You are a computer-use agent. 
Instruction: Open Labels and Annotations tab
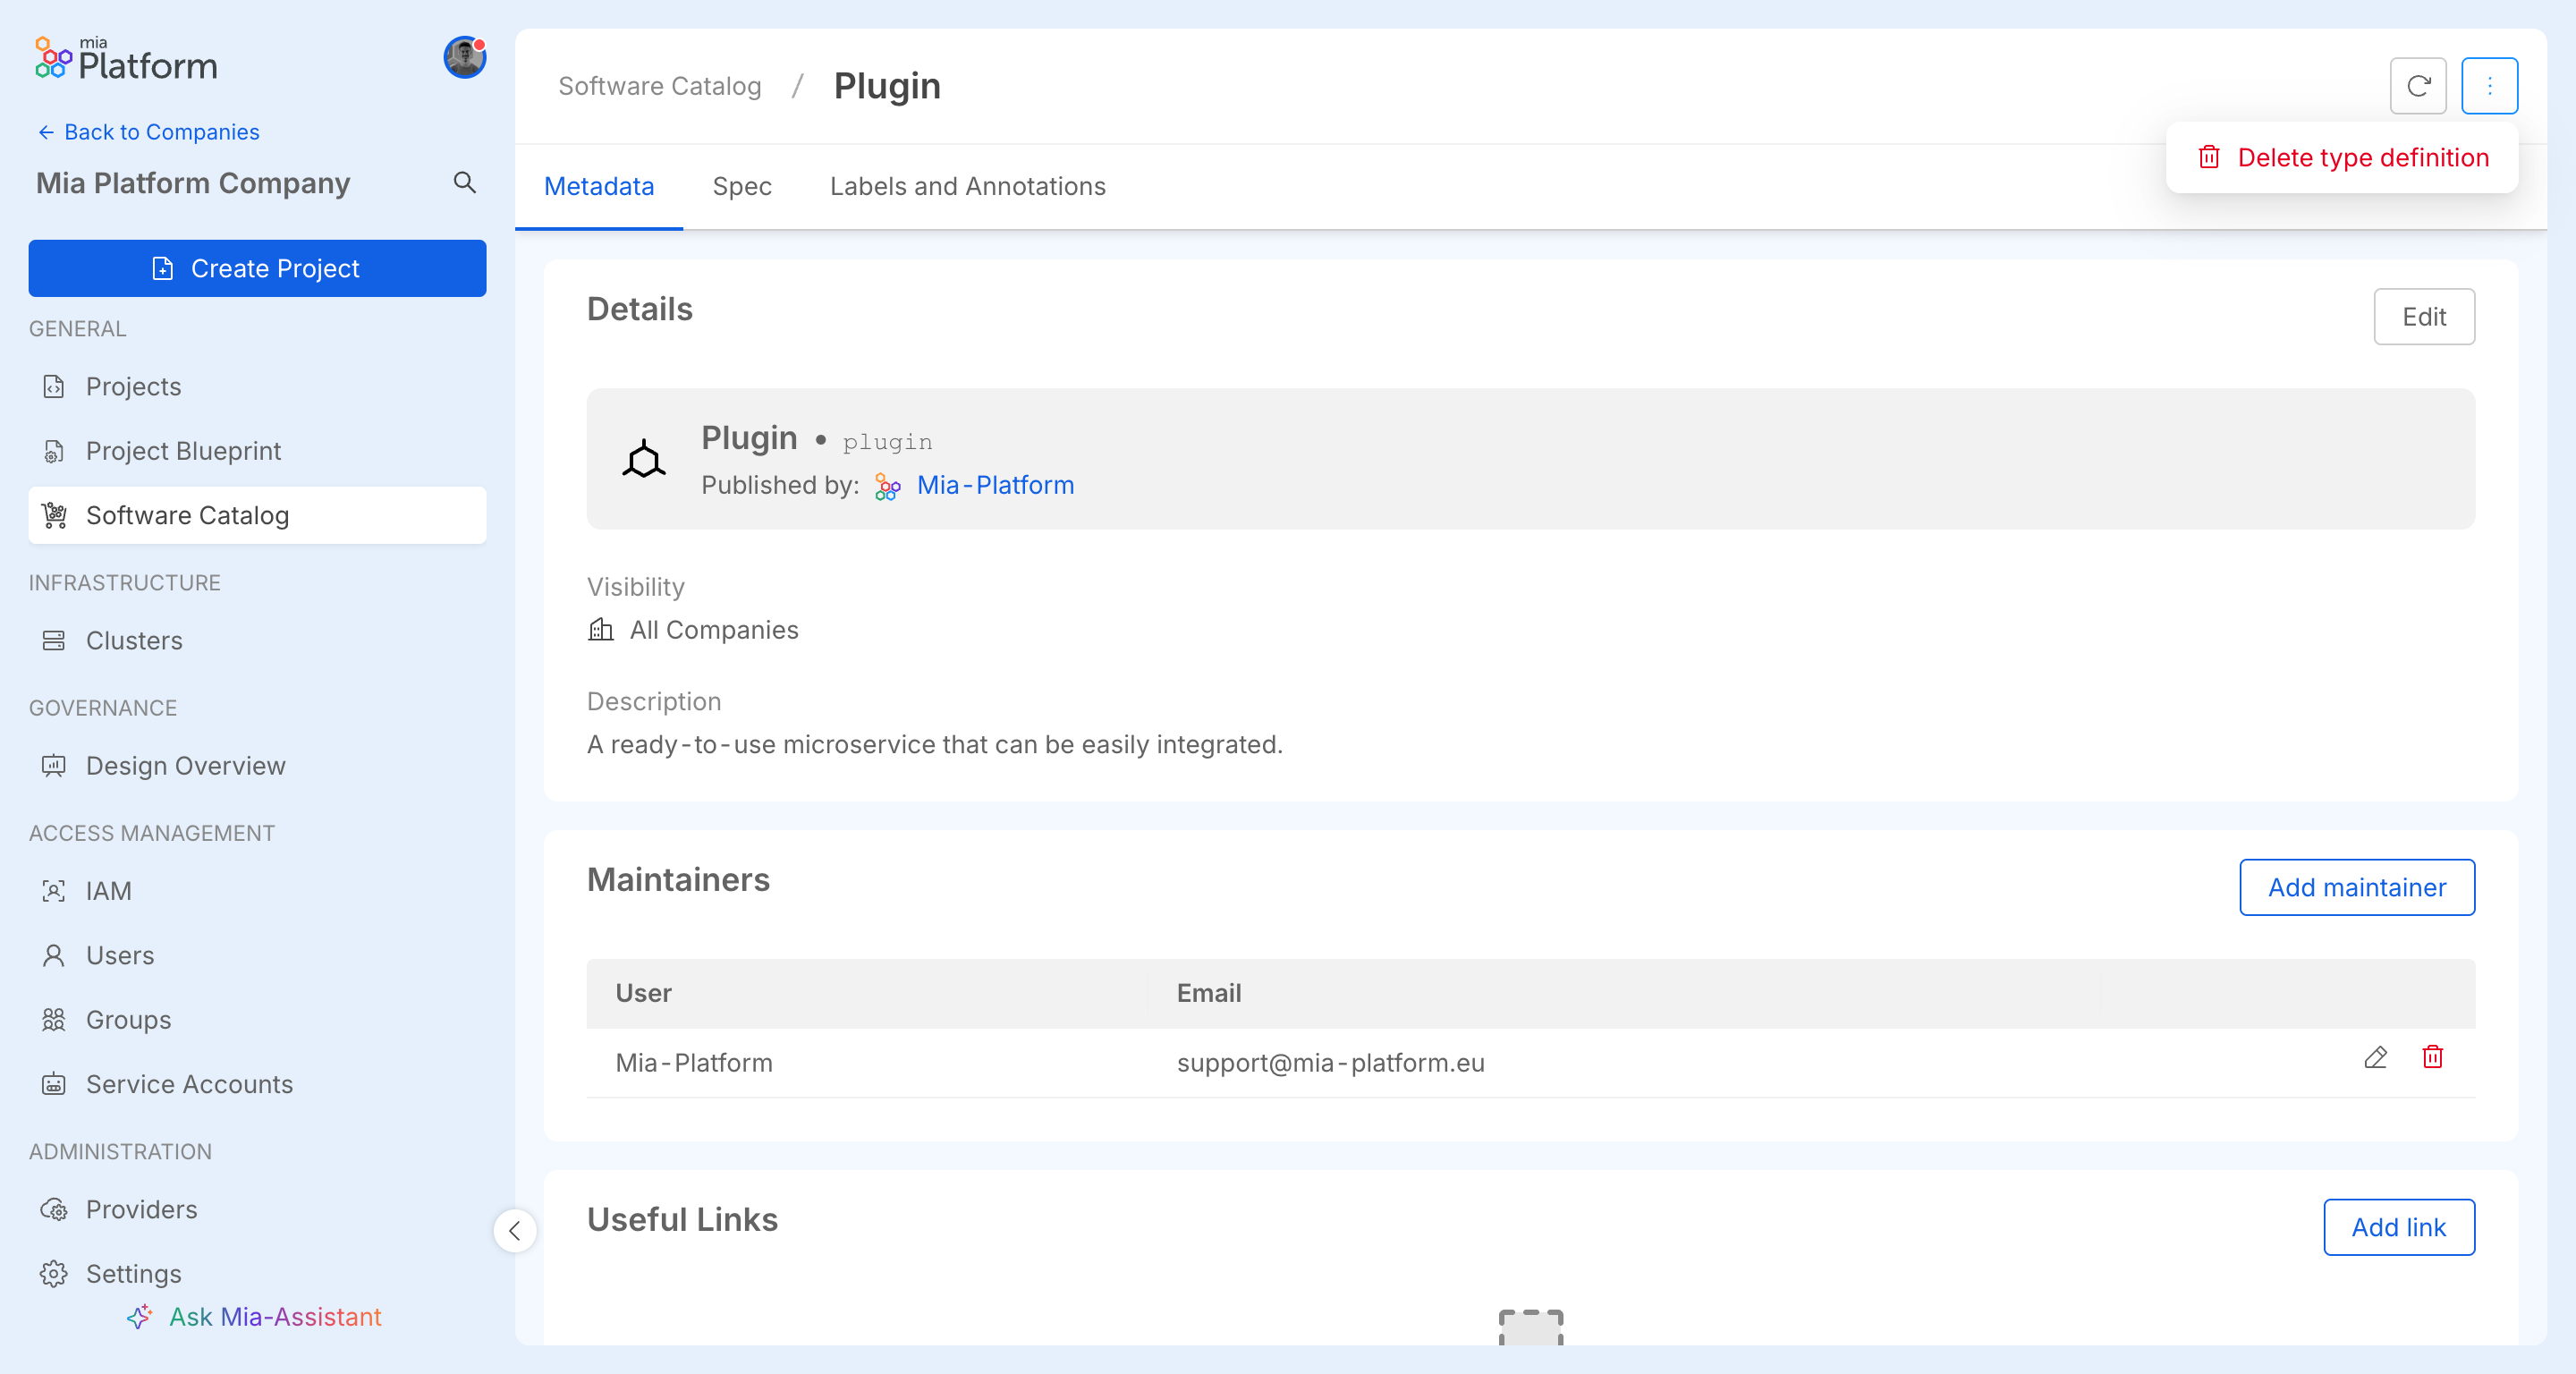tap(967, 186)
